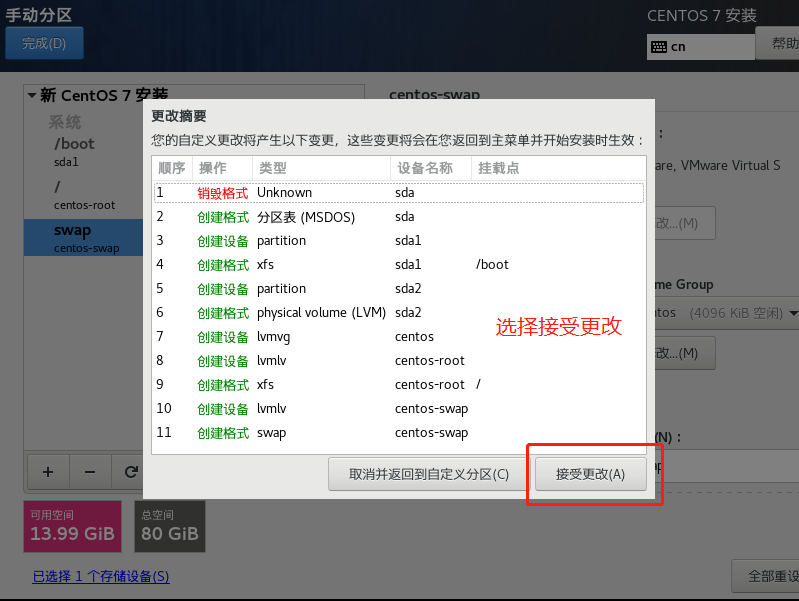This screenshot has height=601, width=799.
Task: Select row 7 lvmvg centos
Action: 399,336
